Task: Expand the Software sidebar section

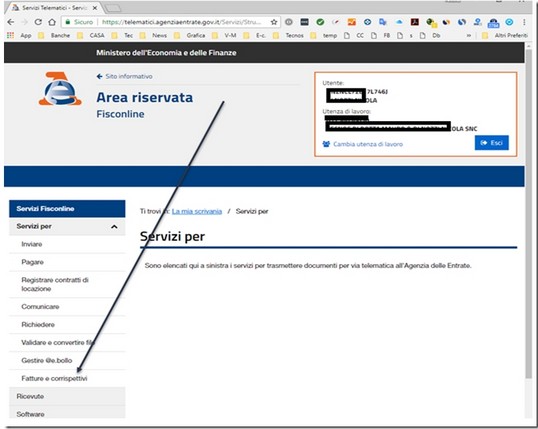Action: 67,414
